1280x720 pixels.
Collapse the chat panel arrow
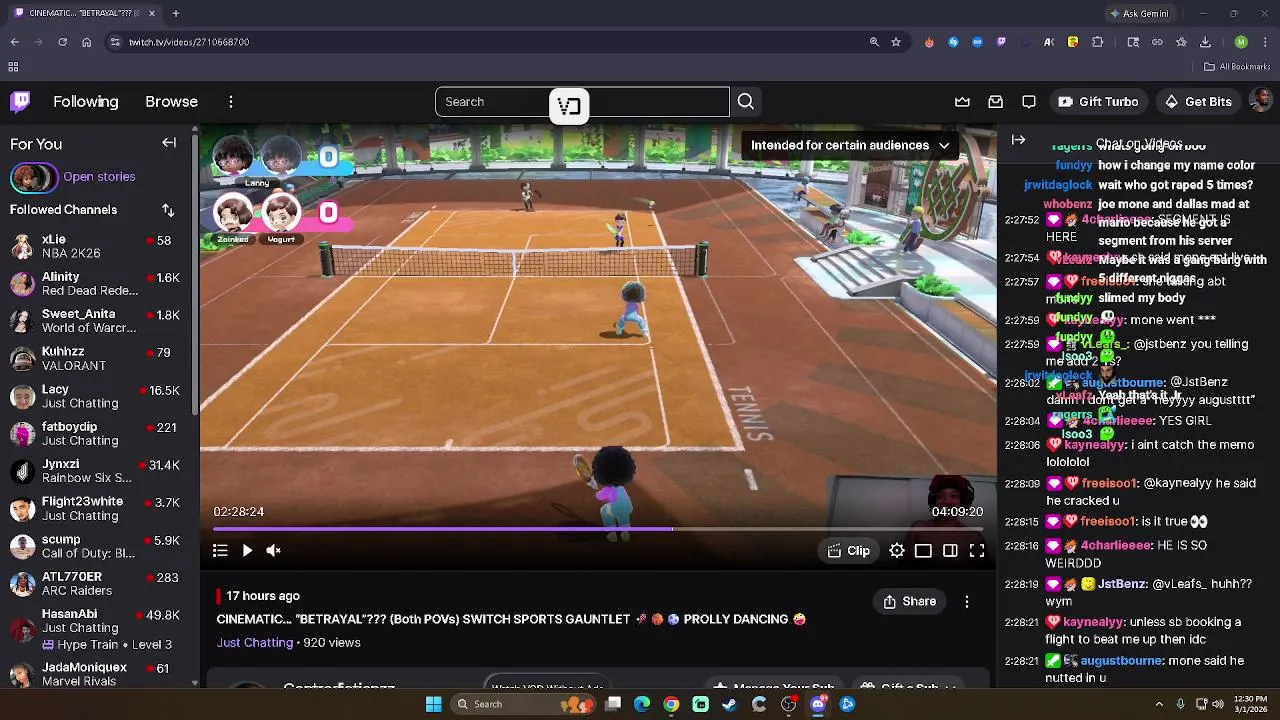(1018, 140)
